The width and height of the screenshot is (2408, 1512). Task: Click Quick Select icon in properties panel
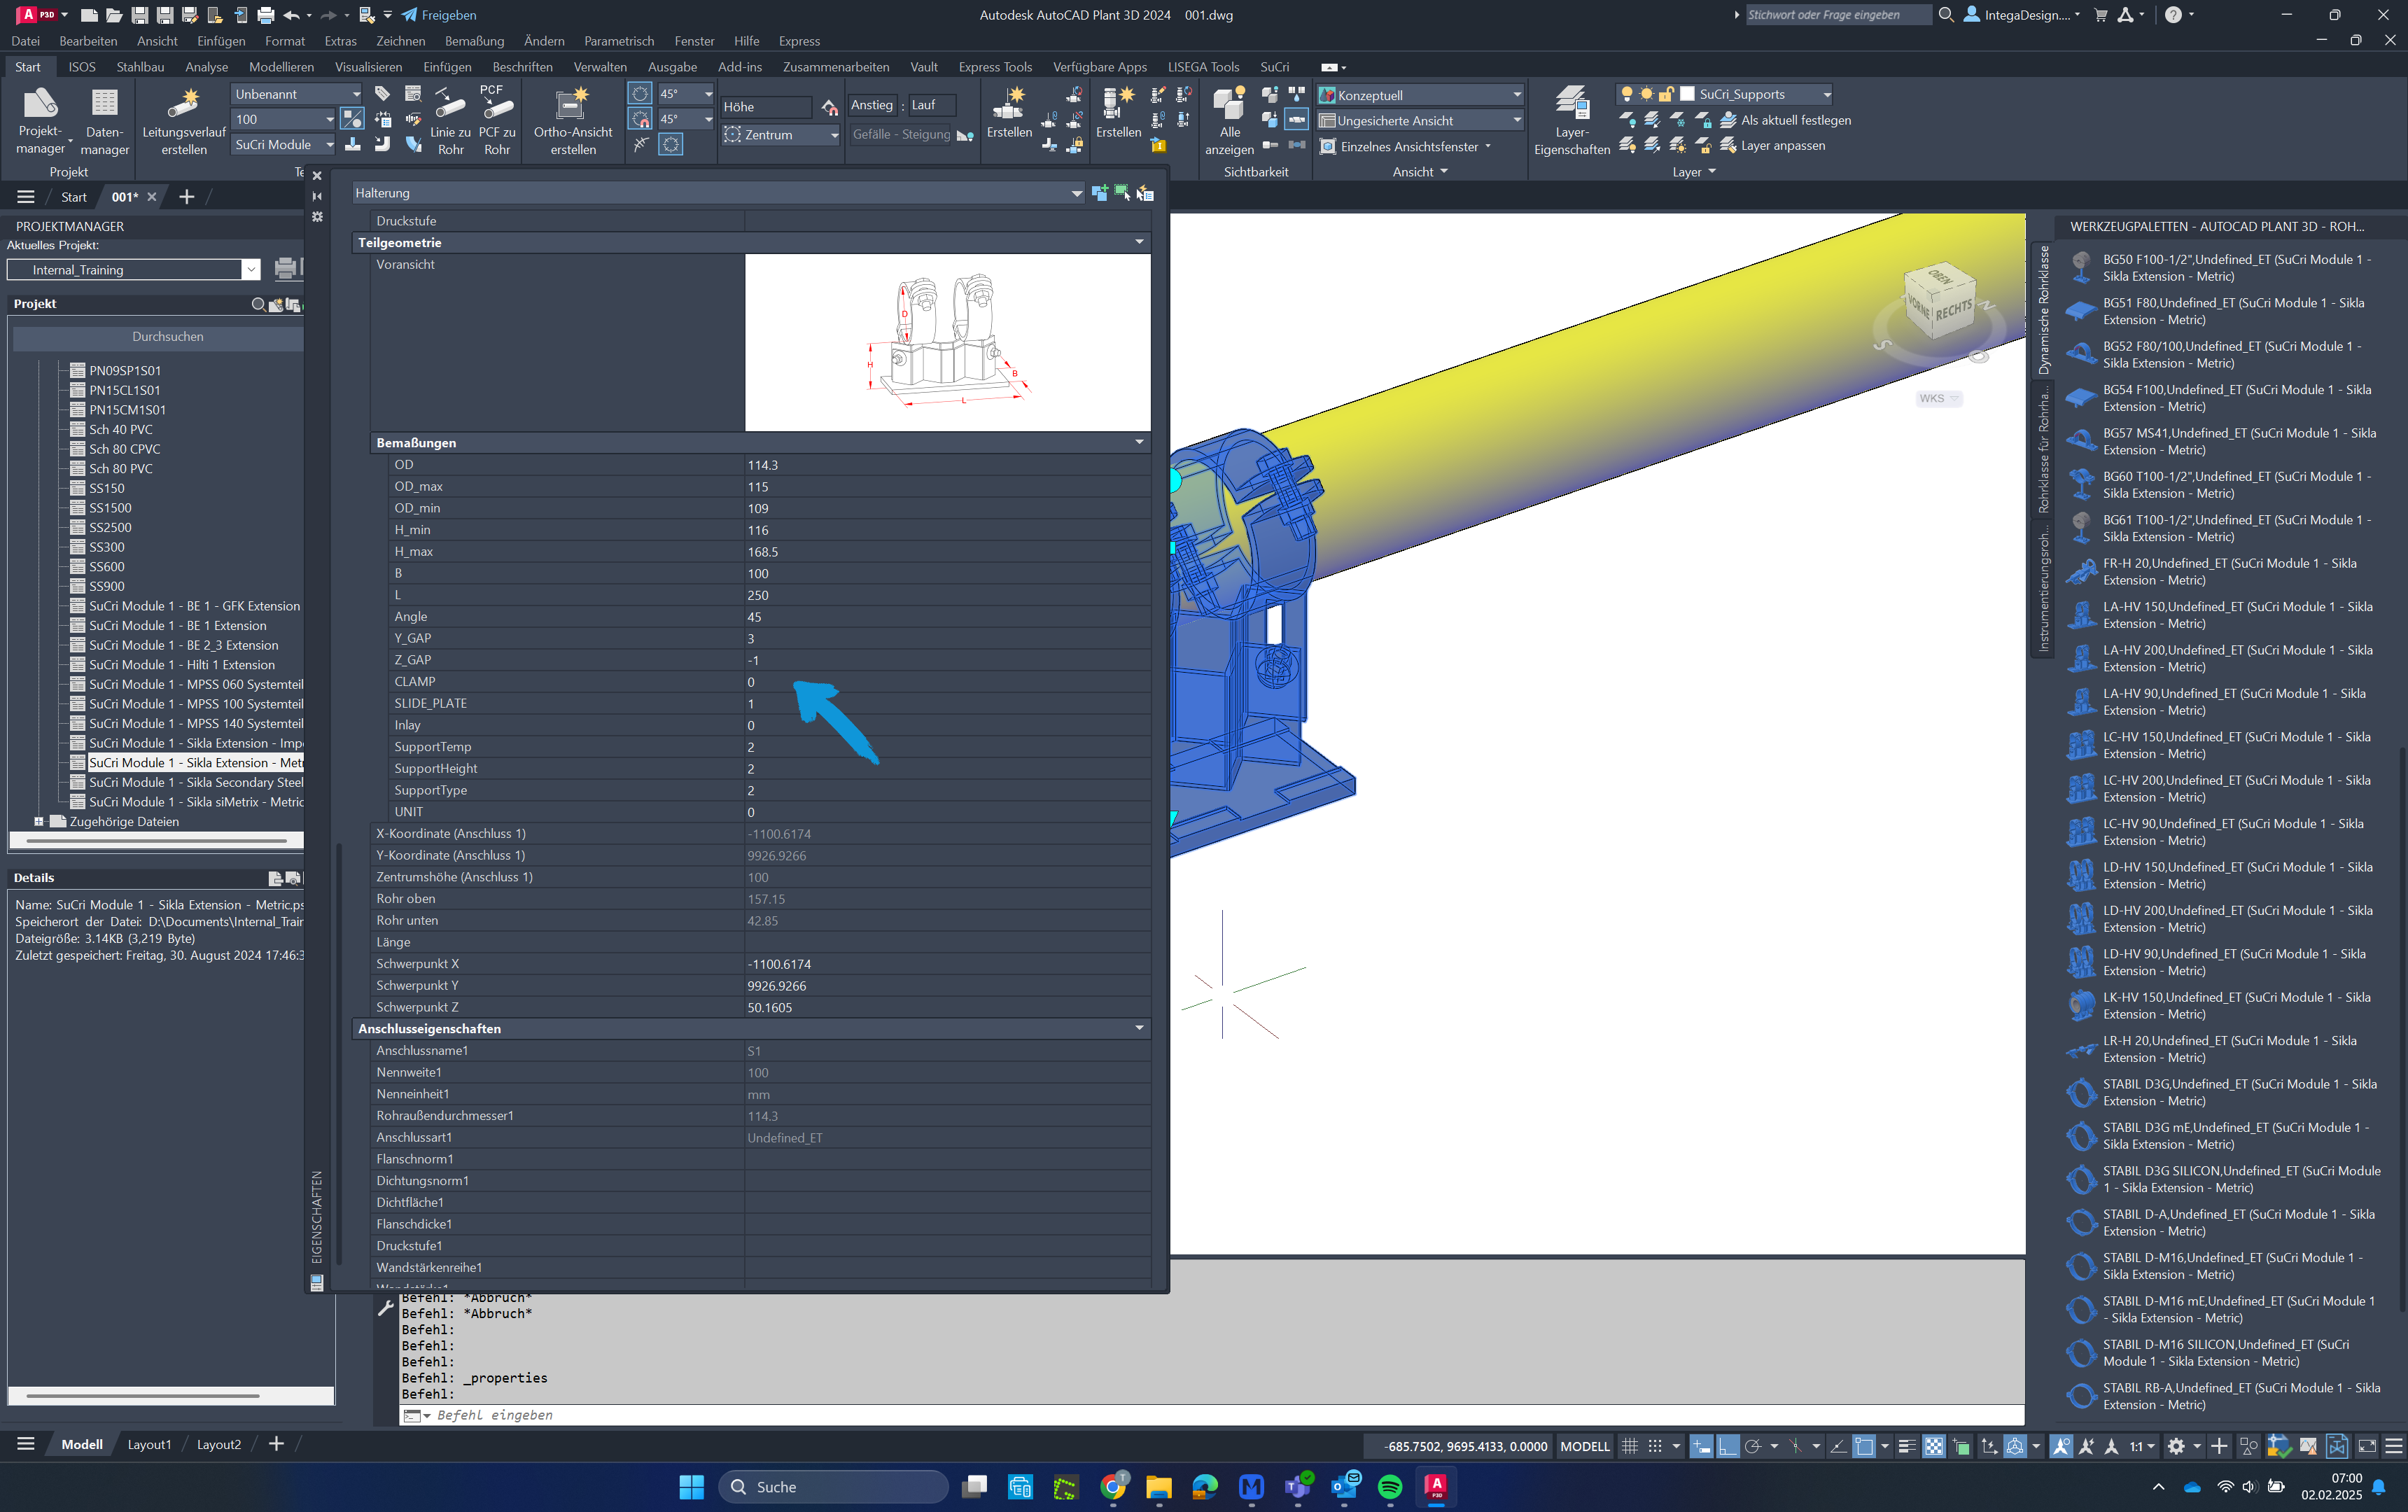pyautogui.click(x=1145, y=193)
